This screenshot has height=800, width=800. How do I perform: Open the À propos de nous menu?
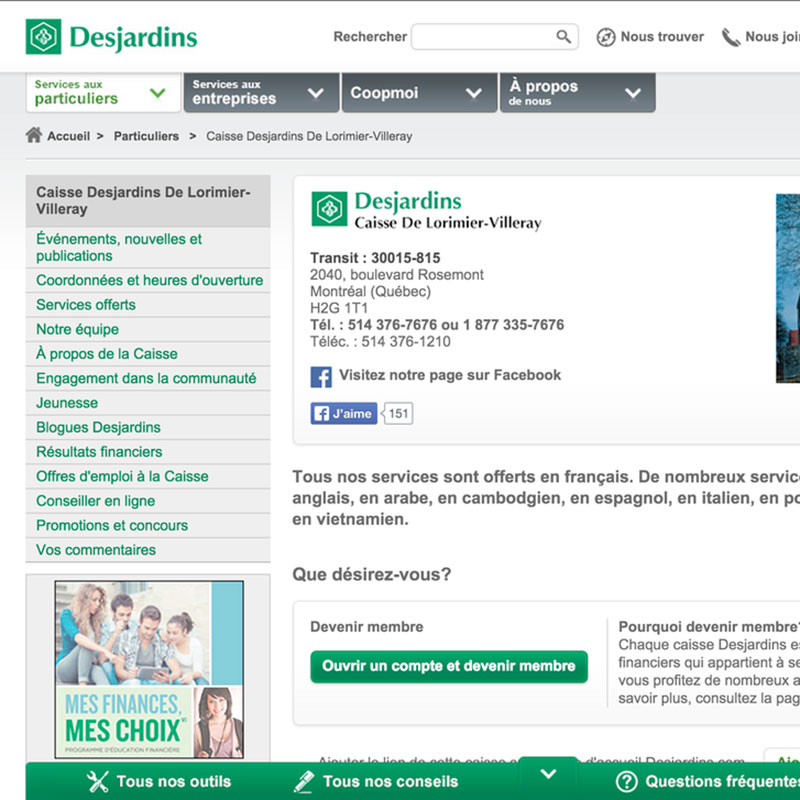click(x=578, y=92)
